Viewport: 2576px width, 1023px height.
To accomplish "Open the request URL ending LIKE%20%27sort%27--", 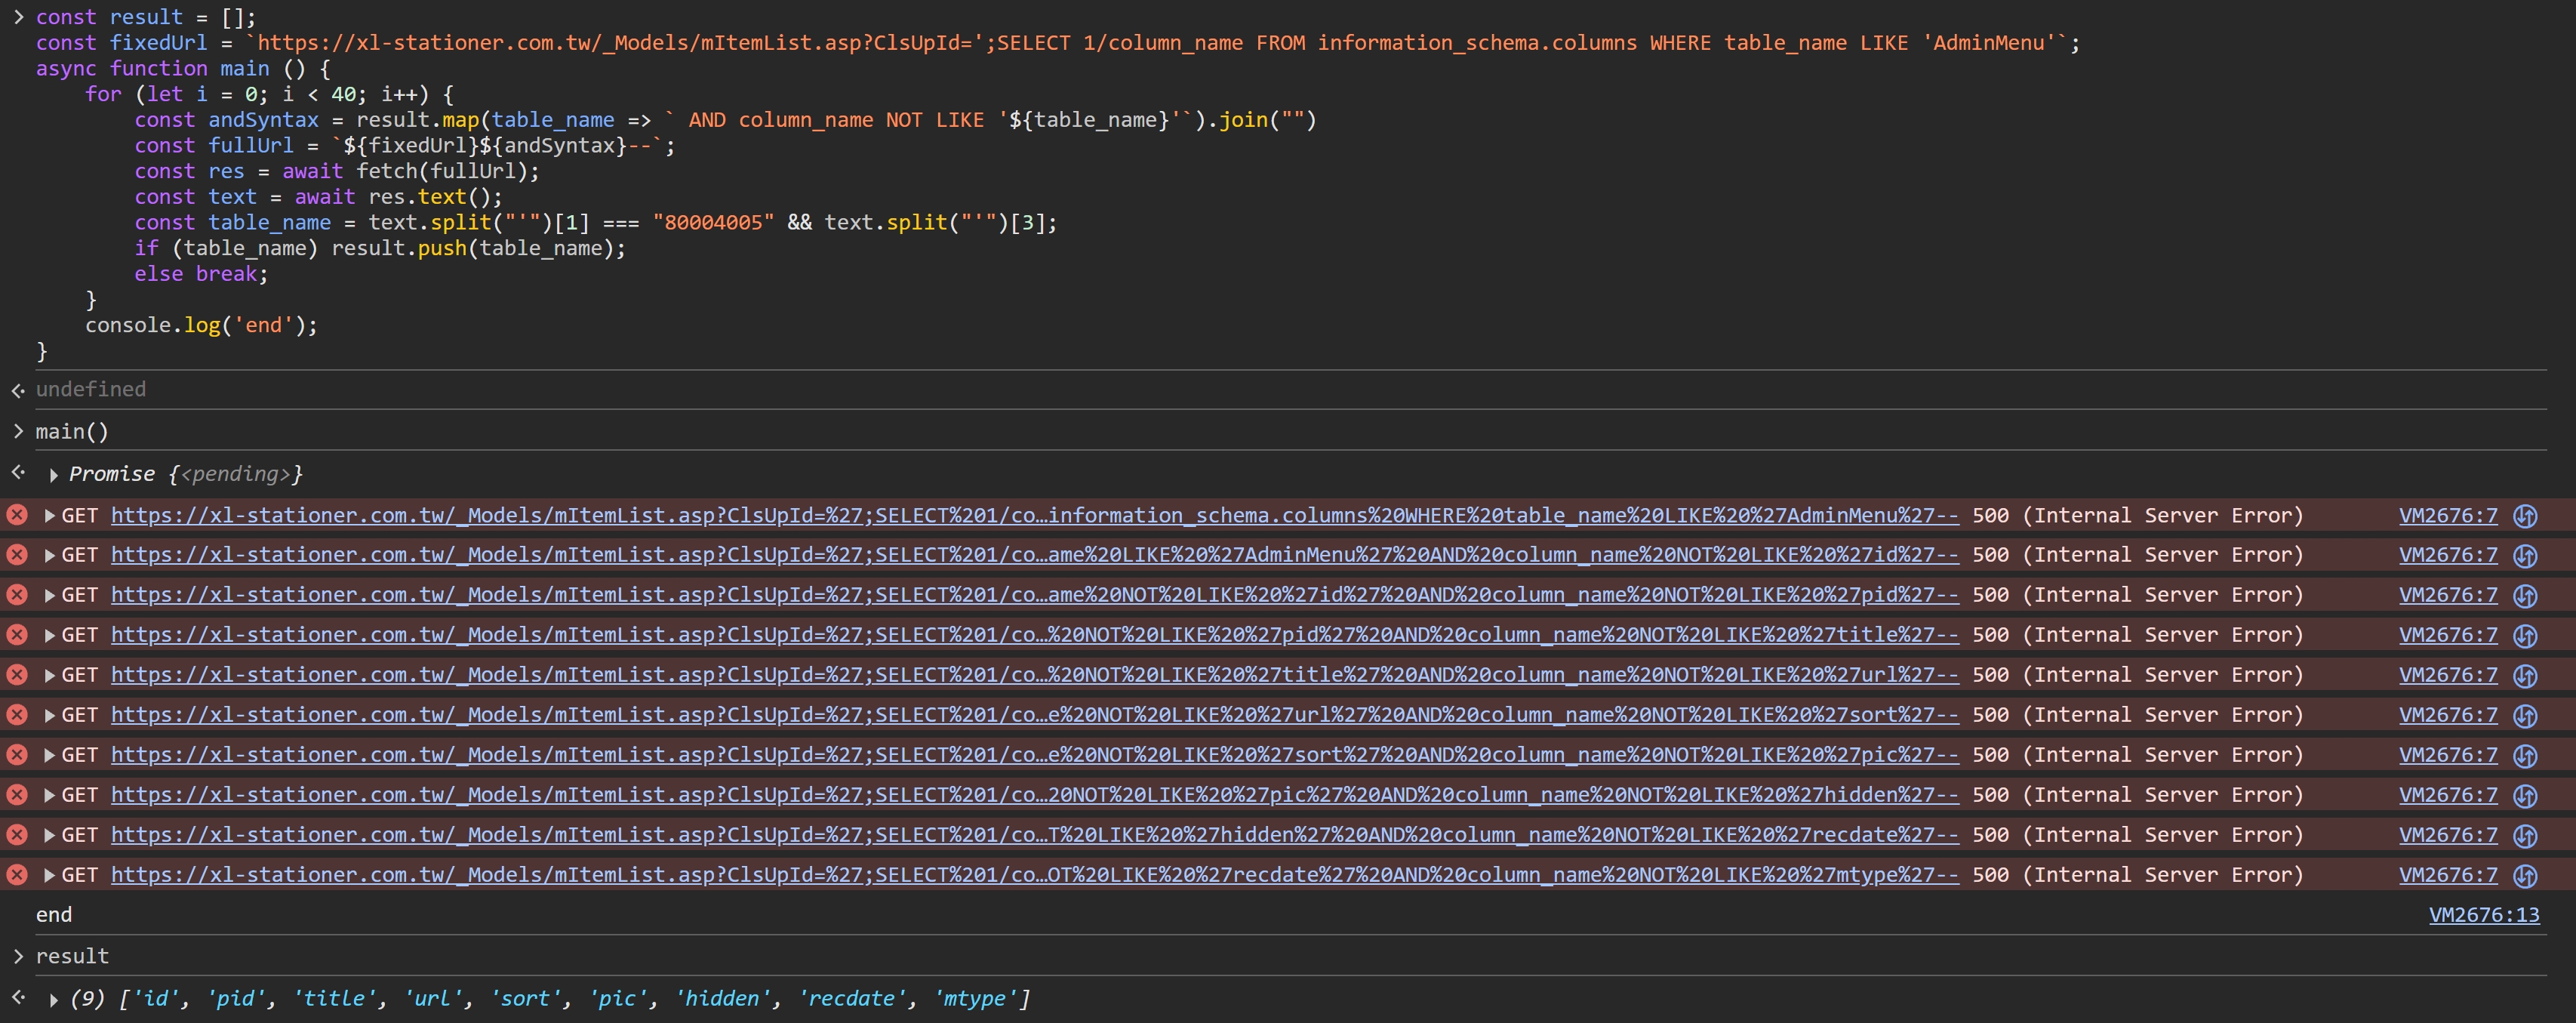I will tap(1035, 716).
